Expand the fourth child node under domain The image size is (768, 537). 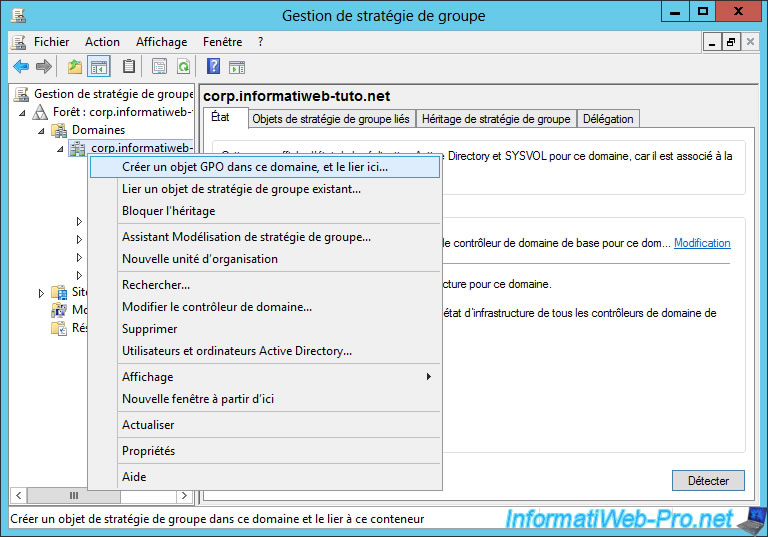pos(79,275)
